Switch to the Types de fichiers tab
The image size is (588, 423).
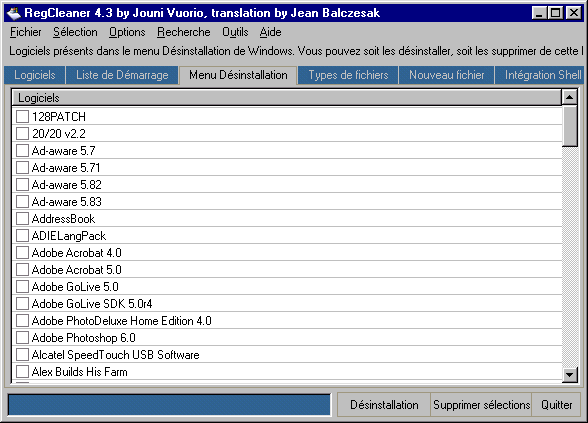point(348,75)
